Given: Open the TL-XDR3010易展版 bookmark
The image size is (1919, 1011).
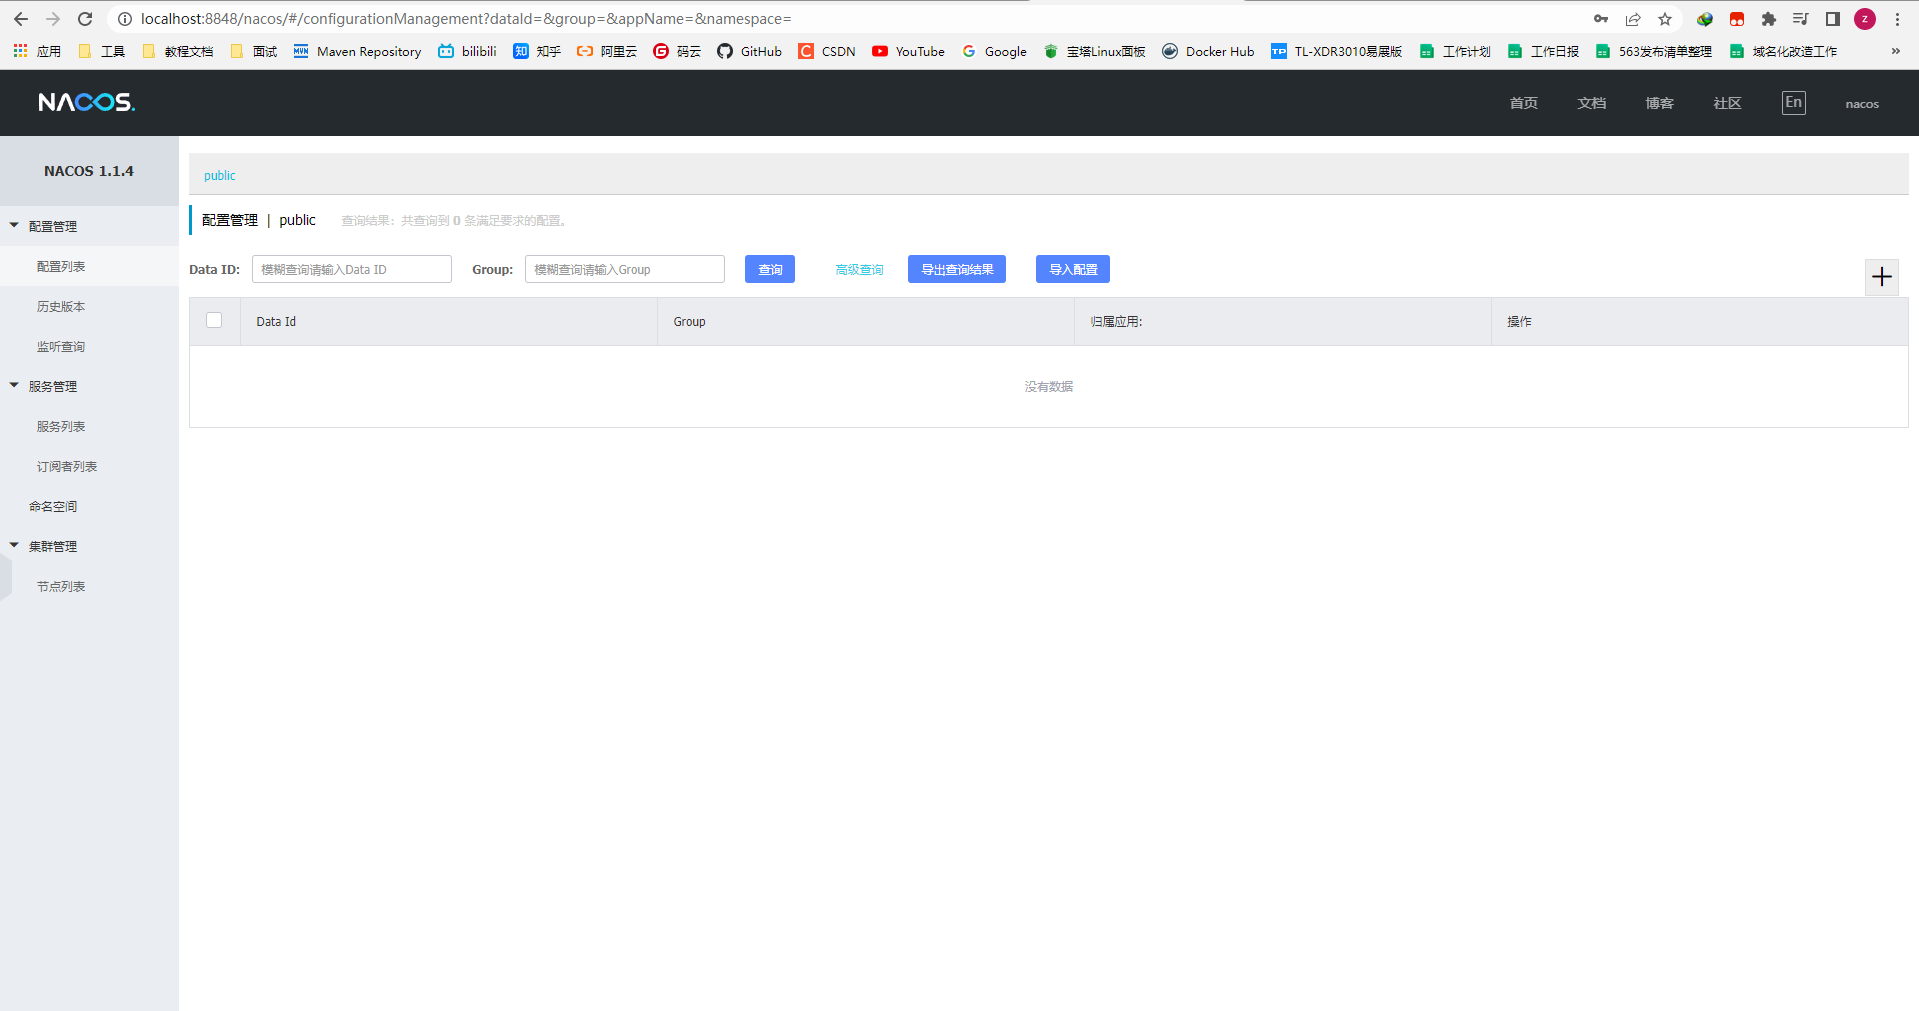Looking at the screenshot, I should (x=1337, y=51).
